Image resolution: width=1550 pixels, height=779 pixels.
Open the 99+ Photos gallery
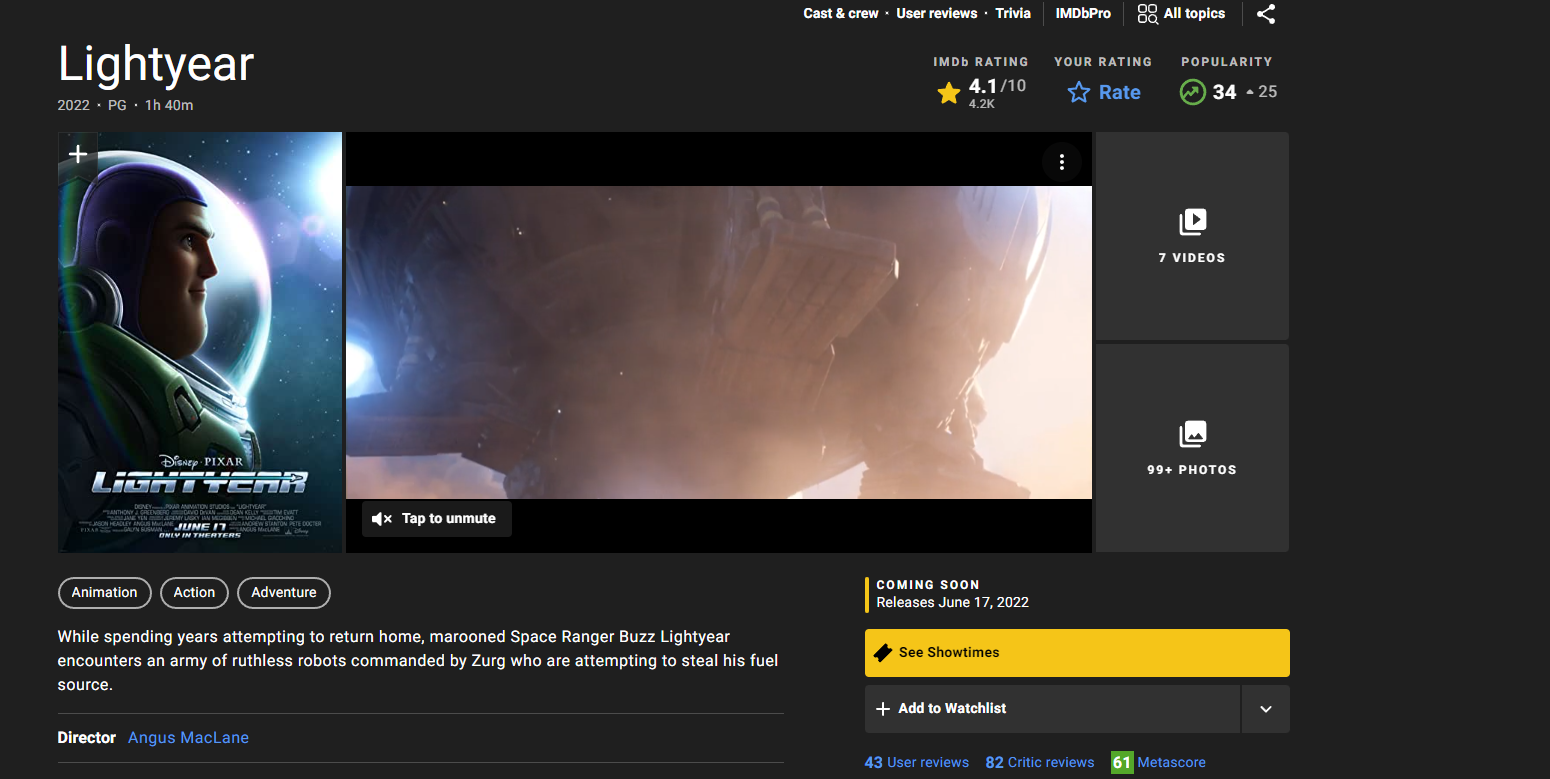pos(1192,448)
